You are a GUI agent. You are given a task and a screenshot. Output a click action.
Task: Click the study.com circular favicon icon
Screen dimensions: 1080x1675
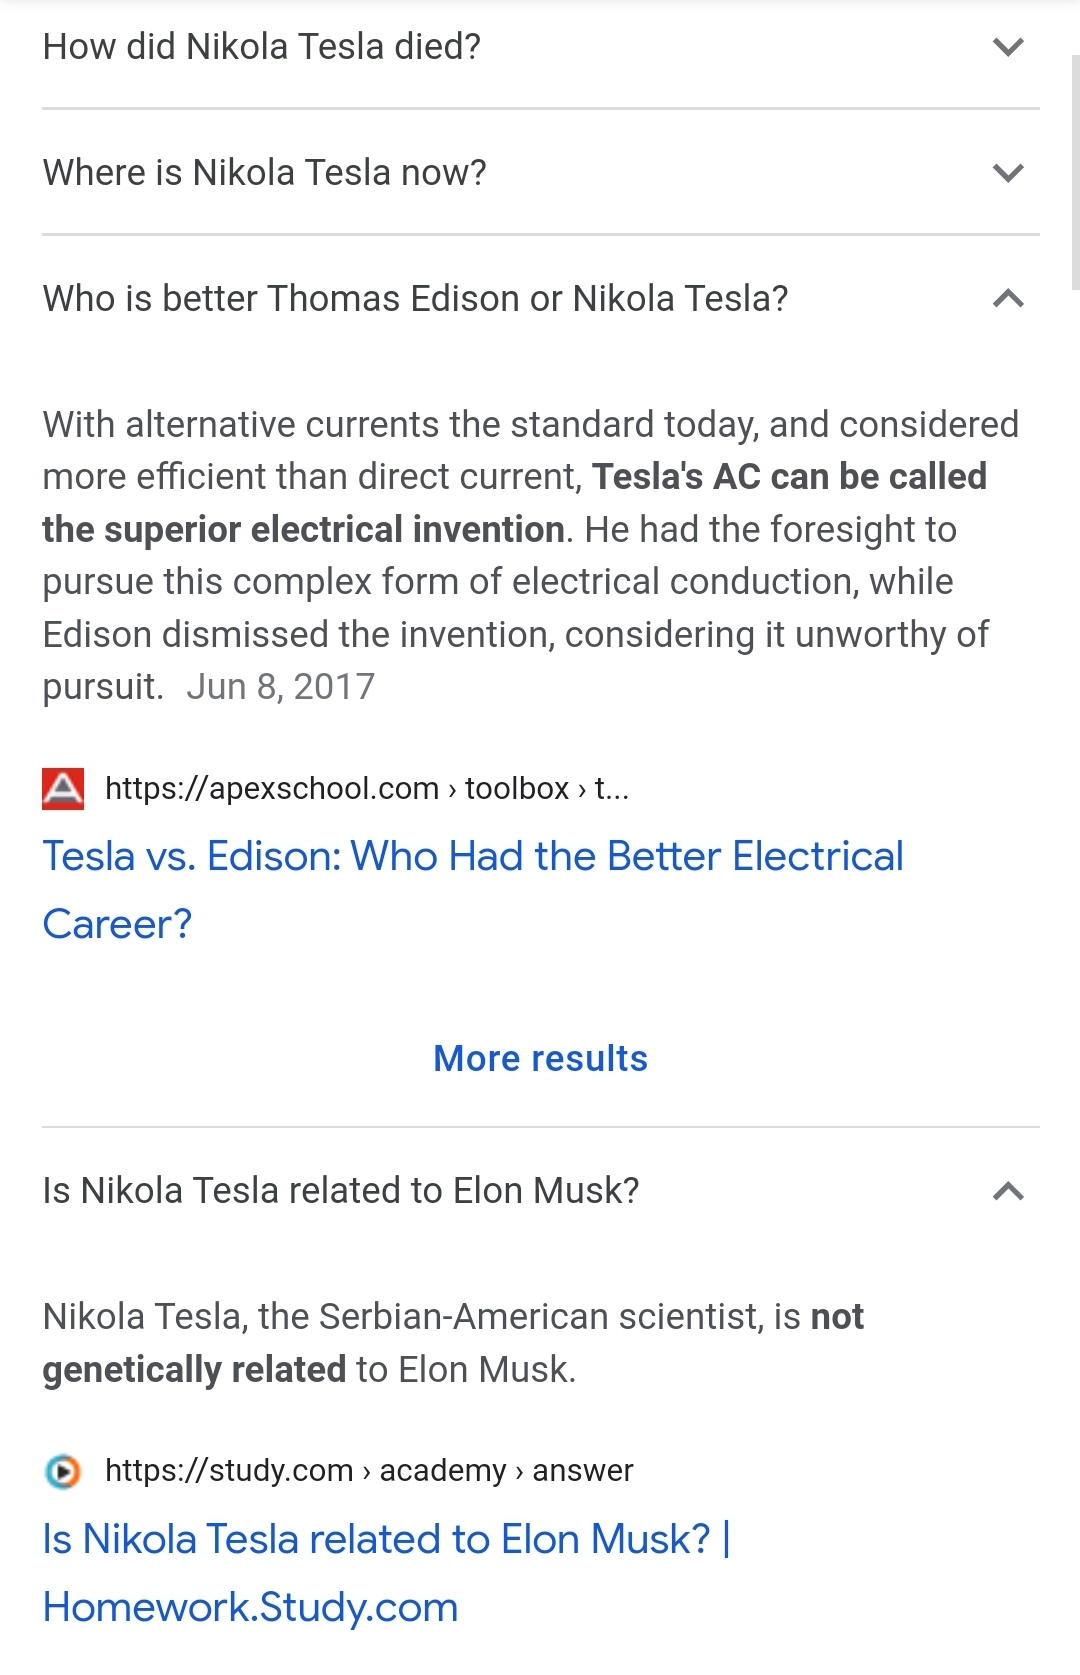click(63, 1471)
